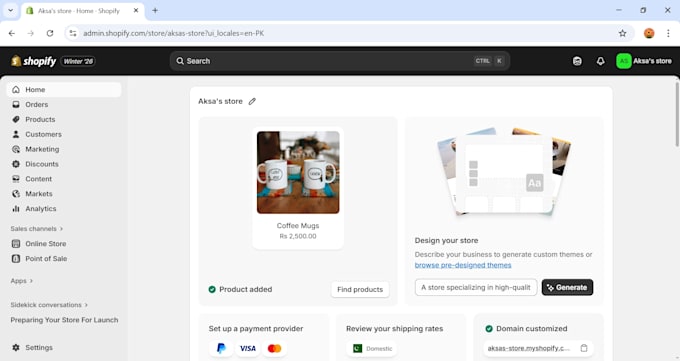
Task: Go to the Customers page
Action: point(43,134)
